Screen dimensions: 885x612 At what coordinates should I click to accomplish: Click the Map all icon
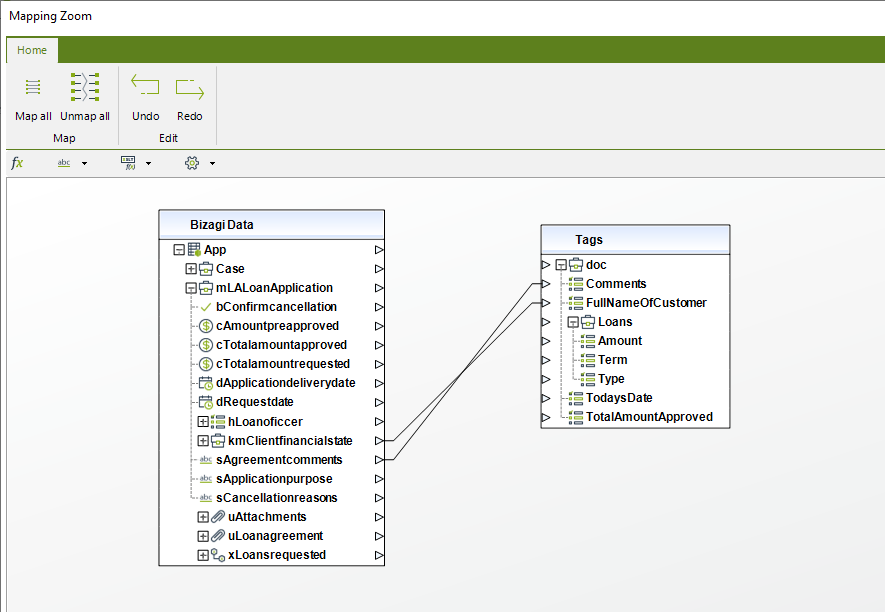click(x=33, y=87)
